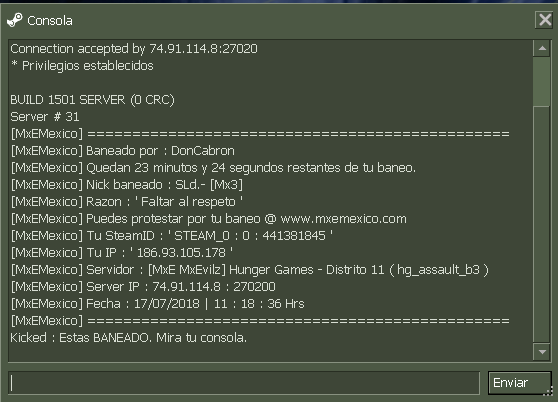Click the console scroll up arrow

[x=542, y=48]
